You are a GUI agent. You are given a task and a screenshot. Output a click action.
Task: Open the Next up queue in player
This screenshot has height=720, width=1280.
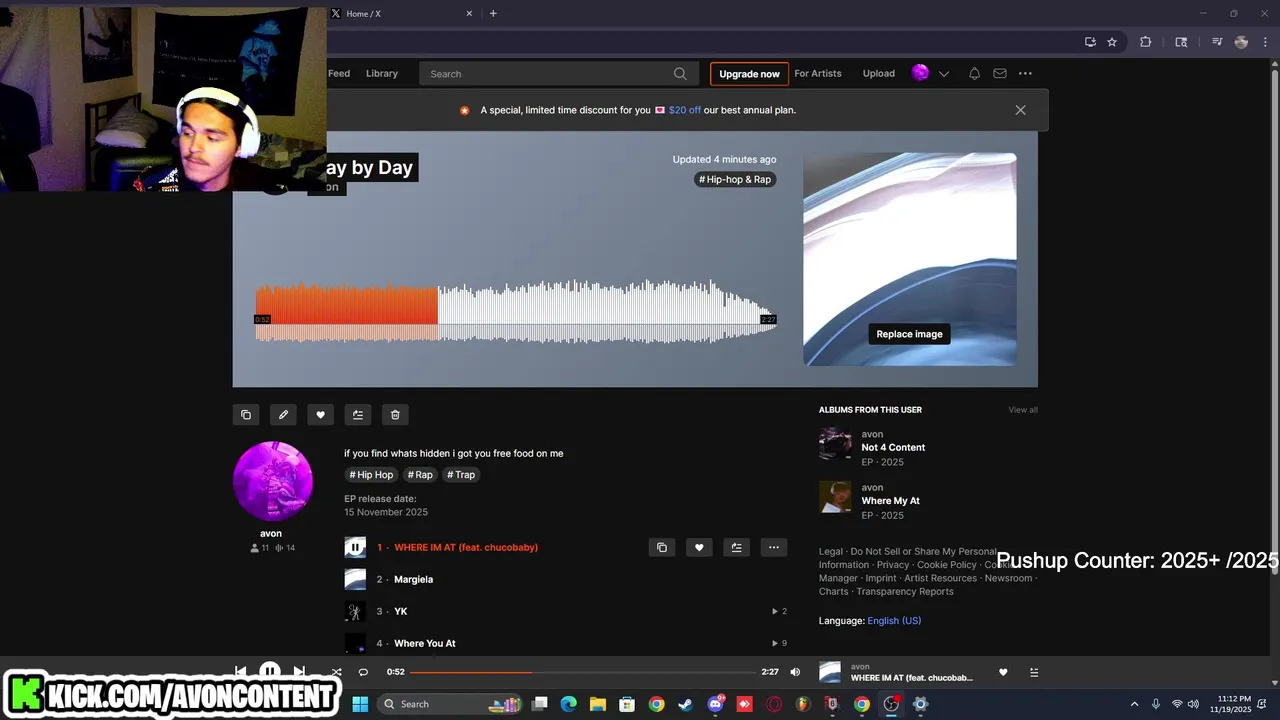[1034, 672]
